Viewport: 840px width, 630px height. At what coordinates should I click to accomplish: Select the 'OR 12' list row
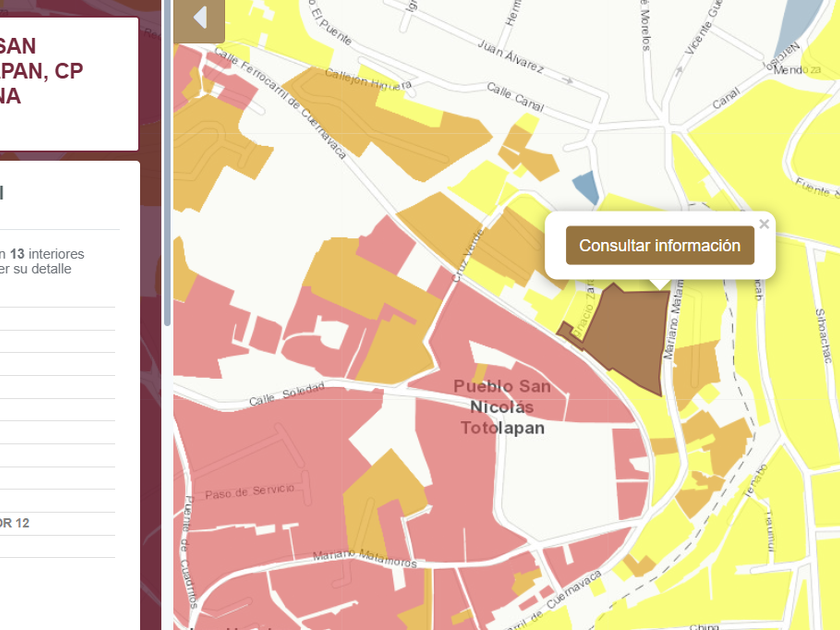(x=57, y=523)
